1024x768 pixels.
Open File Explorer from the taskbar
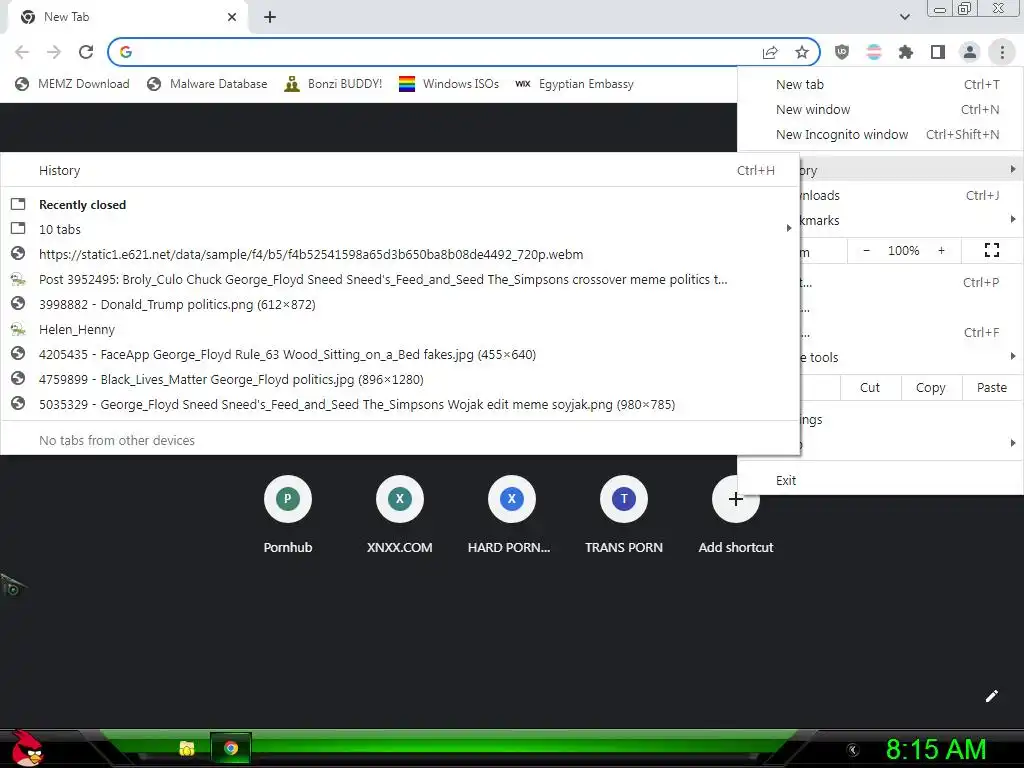[x=187, y=748]
